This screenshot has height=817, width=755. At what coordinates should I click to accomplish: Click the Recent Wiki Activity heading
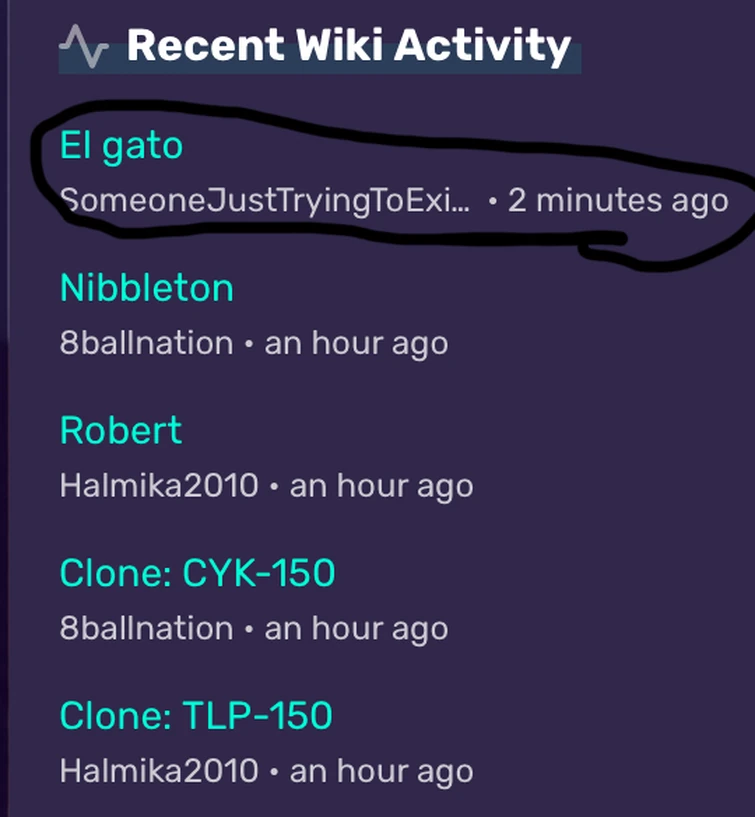pos(349,46)
